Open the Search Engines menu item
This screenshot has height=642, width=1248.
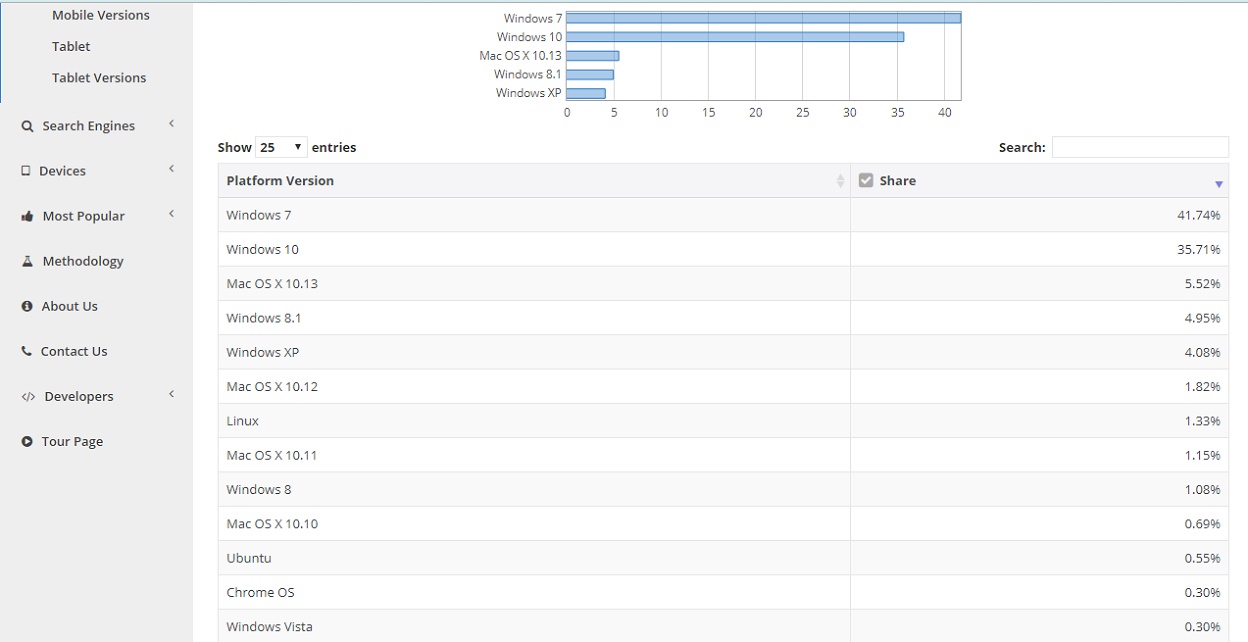[89, 126]
